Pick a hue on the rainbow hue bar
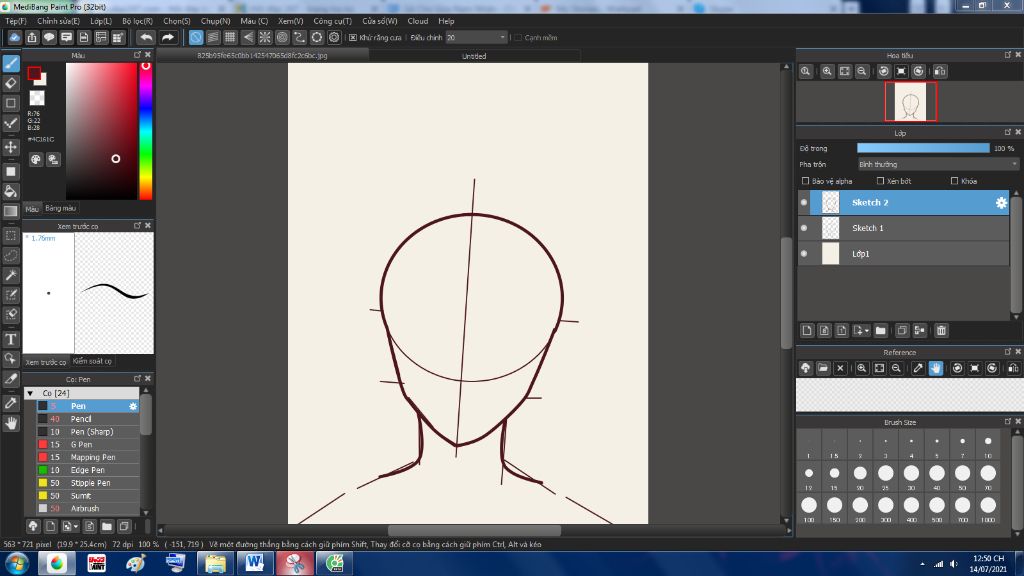The image size is (1024, 576). pos(146,131)
